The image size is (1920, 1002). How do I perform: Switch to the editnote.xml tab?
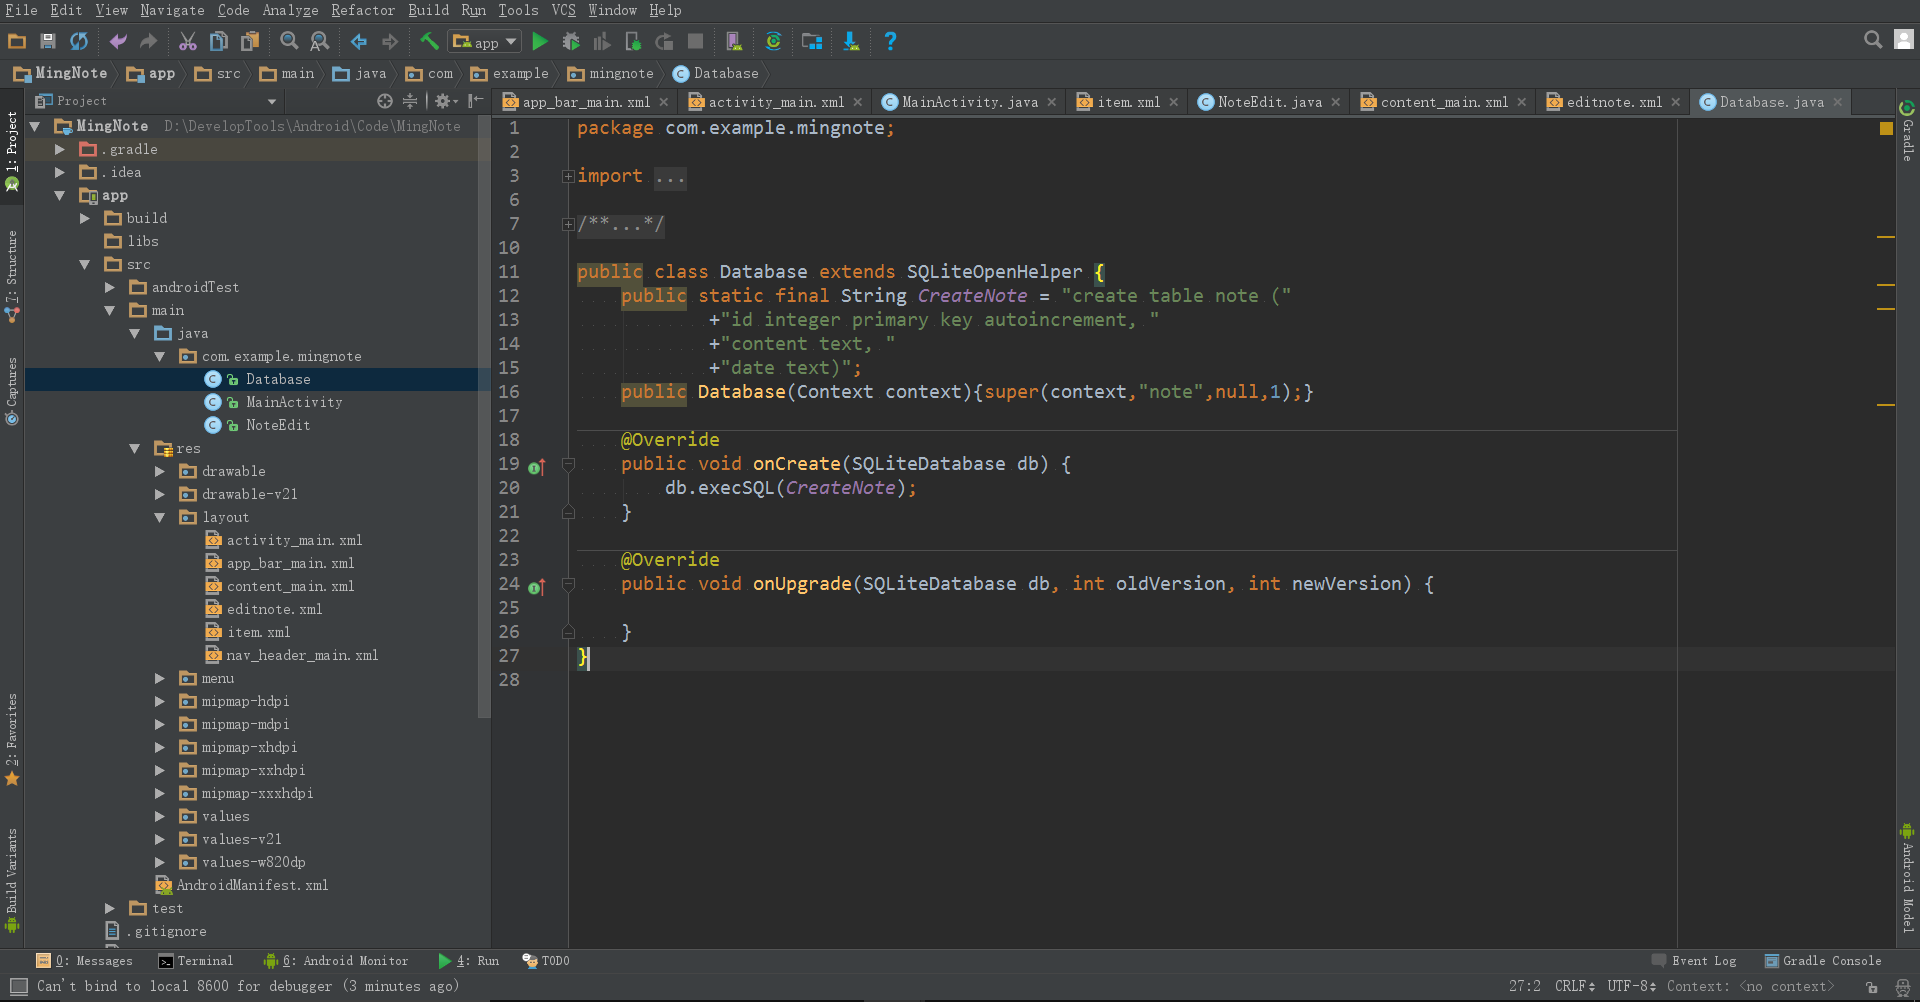tap(1613, 102)
